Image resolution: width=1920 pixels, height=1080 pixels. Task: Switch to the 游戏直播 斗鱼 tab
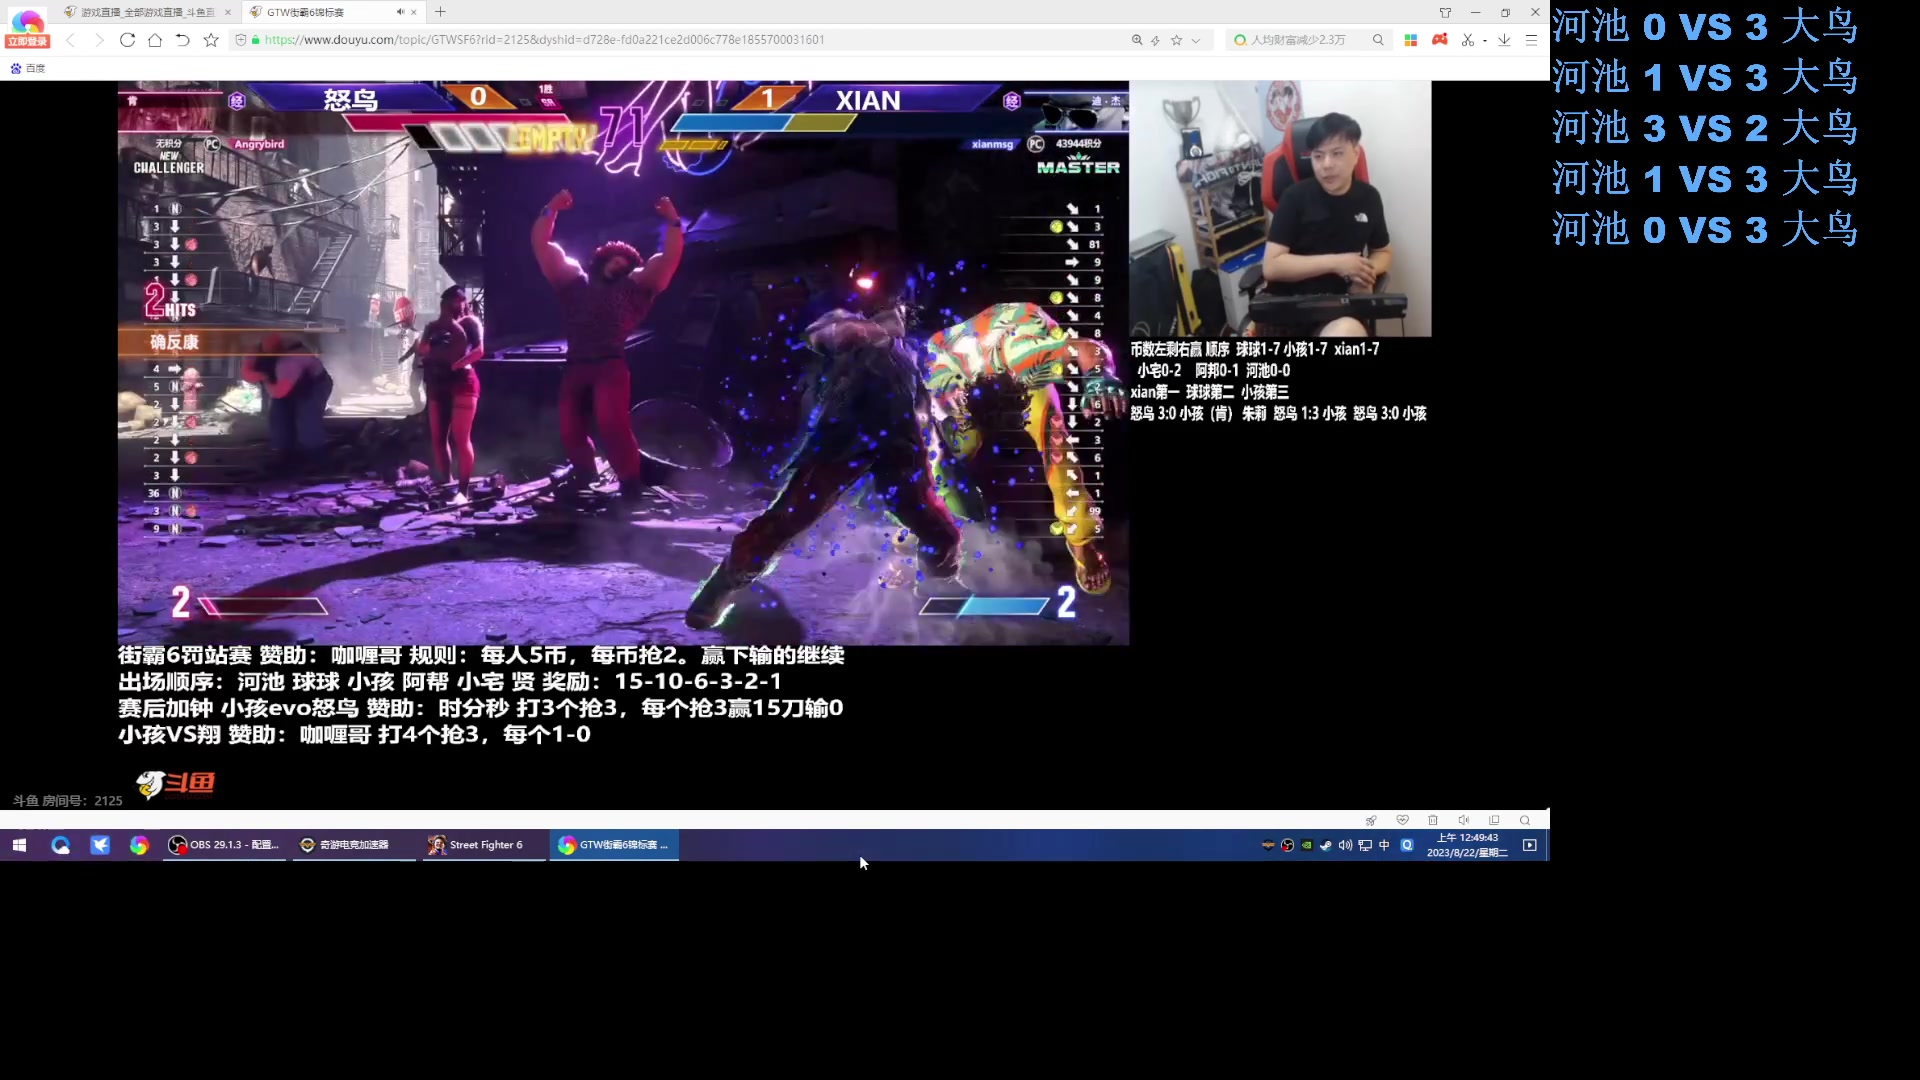coord(148,12)
